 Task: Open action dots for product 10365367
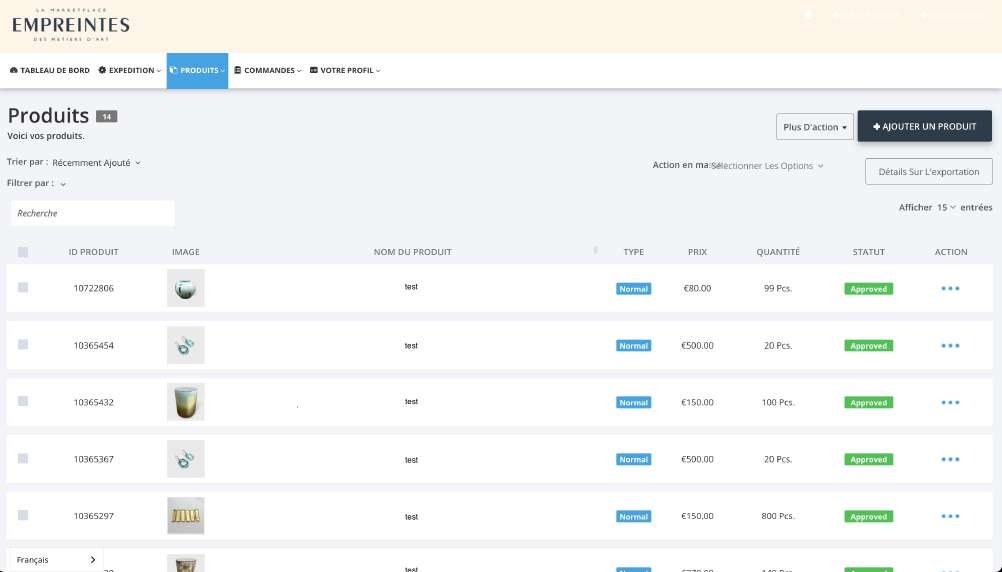click(950, 460)
